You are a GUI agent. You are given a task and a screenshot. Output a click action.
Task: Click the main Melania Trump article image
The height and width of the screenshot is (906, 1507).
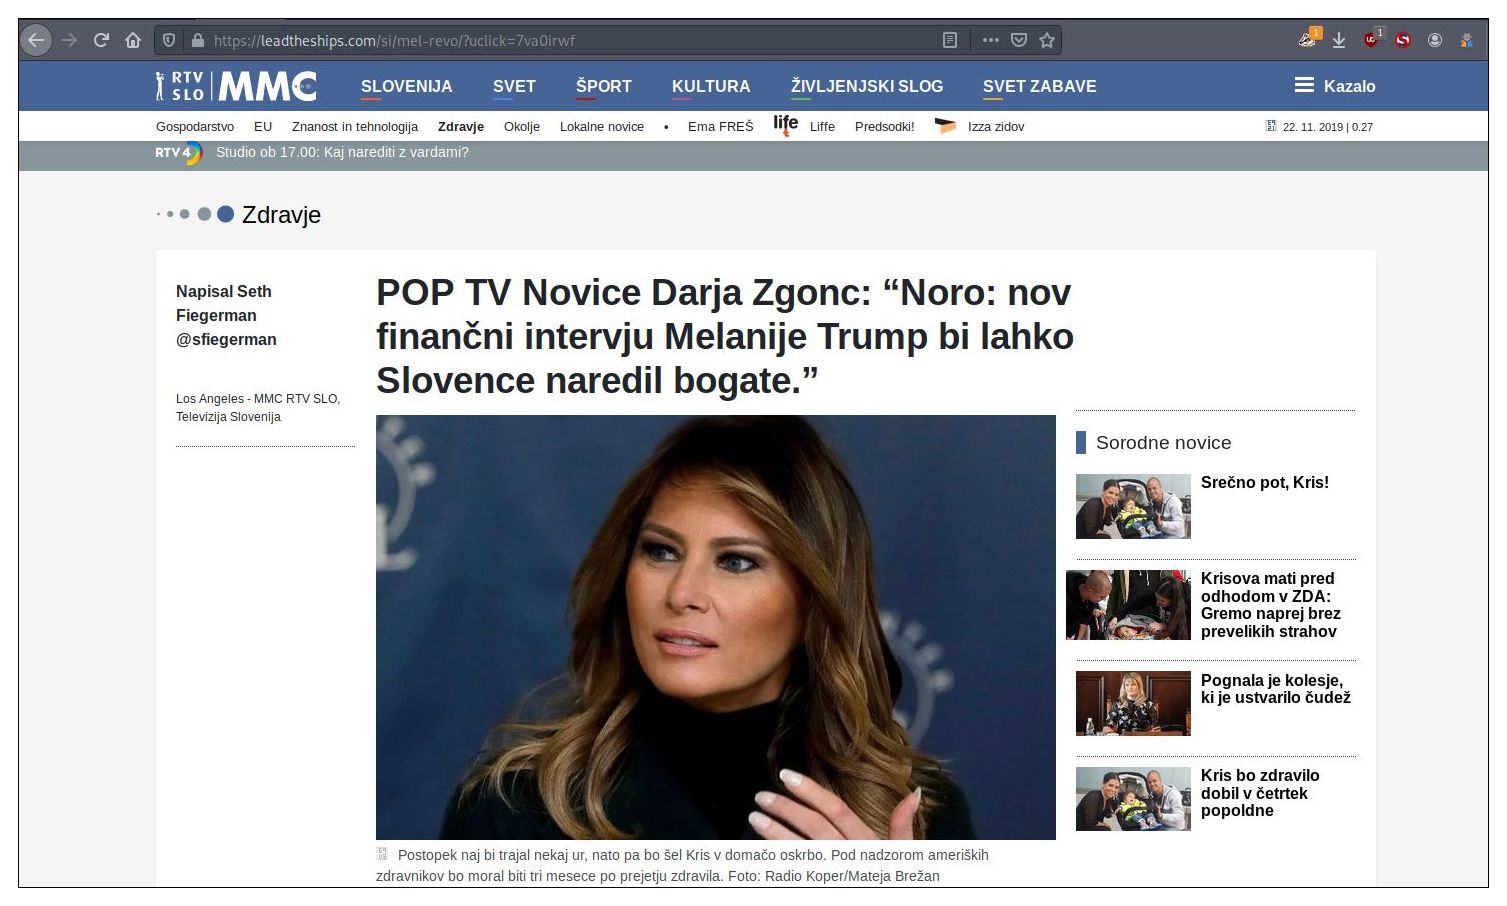coord(716,628)
